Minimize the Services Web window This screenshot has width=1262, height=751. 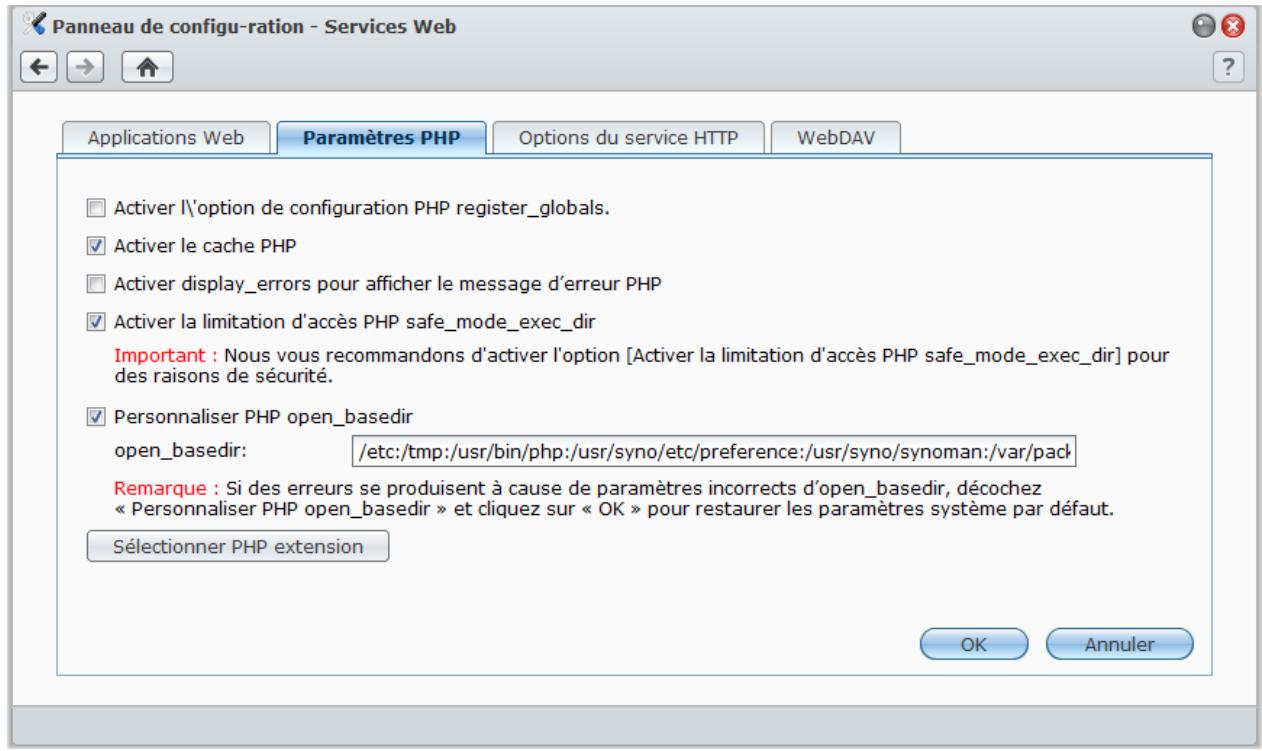tap(1225, 23)
